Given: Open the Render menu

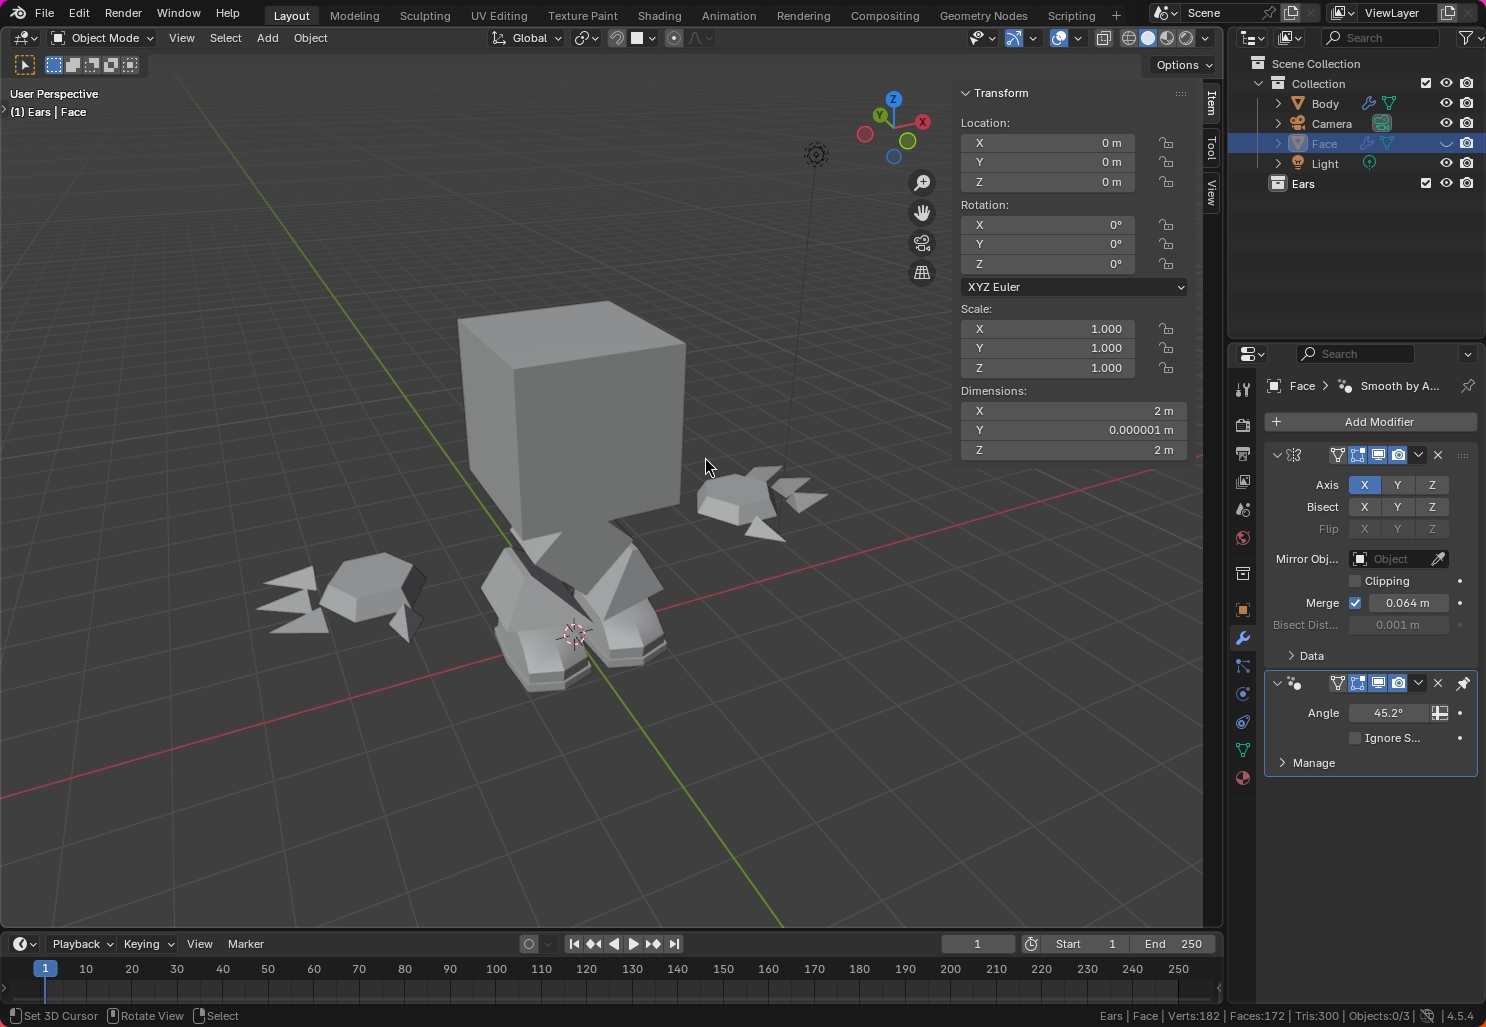Looking at the screenshot, I should click(123, 13).
